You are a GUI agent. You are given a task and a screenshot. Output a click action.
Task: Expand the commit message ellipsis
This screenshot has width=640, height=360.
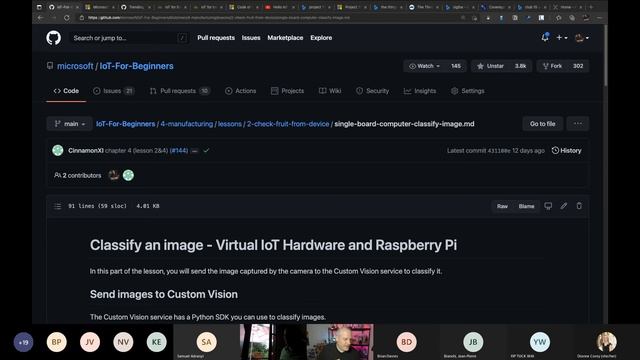tap(195, 151)
